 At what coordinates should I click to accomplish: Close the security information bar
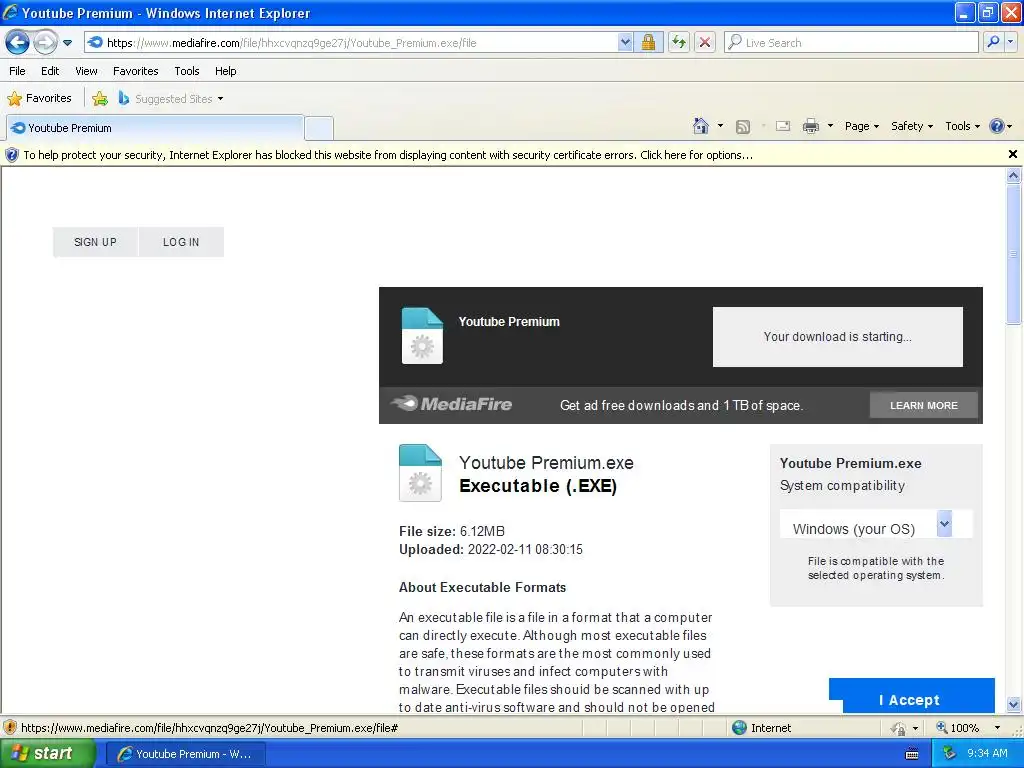click(x=1013, y=154)
